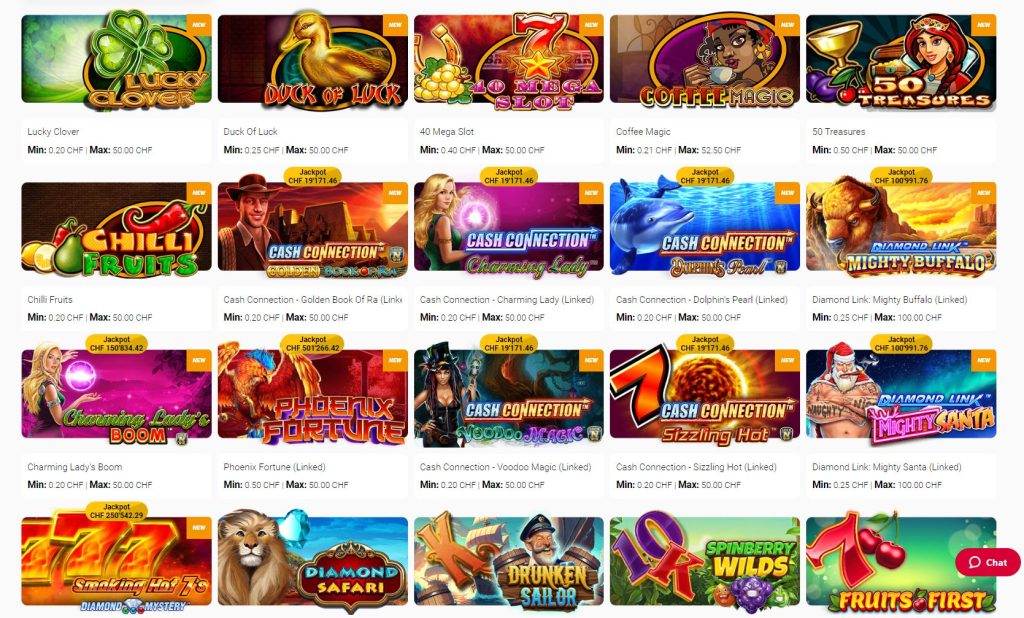
Task: Open the Diamond Safari game image
Action: (313, 561)
